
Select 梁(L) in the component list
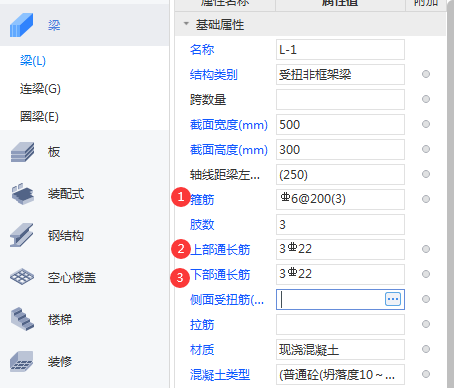33,61
